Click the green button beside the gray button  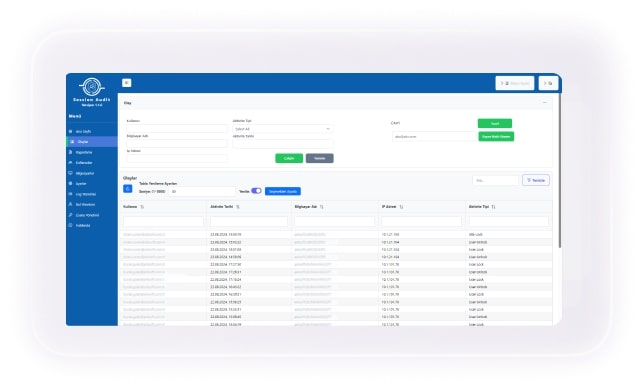click(x=289, y=158)
